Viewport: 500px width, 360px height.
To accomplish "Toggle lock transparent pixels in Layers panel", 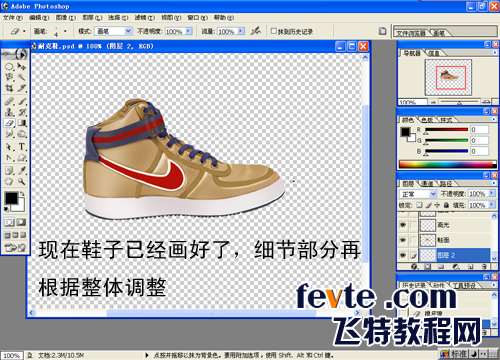I will 420,205.
